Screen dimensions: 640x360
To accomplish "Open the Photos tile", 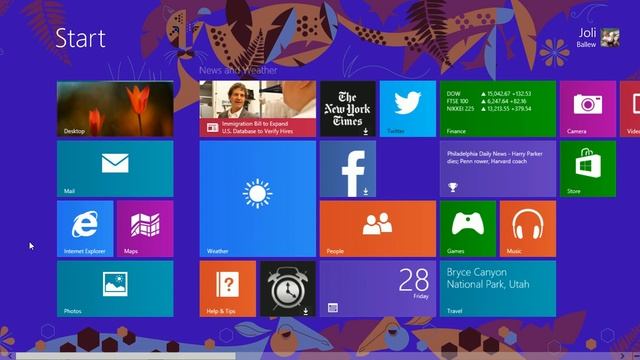I will [115, 289].
